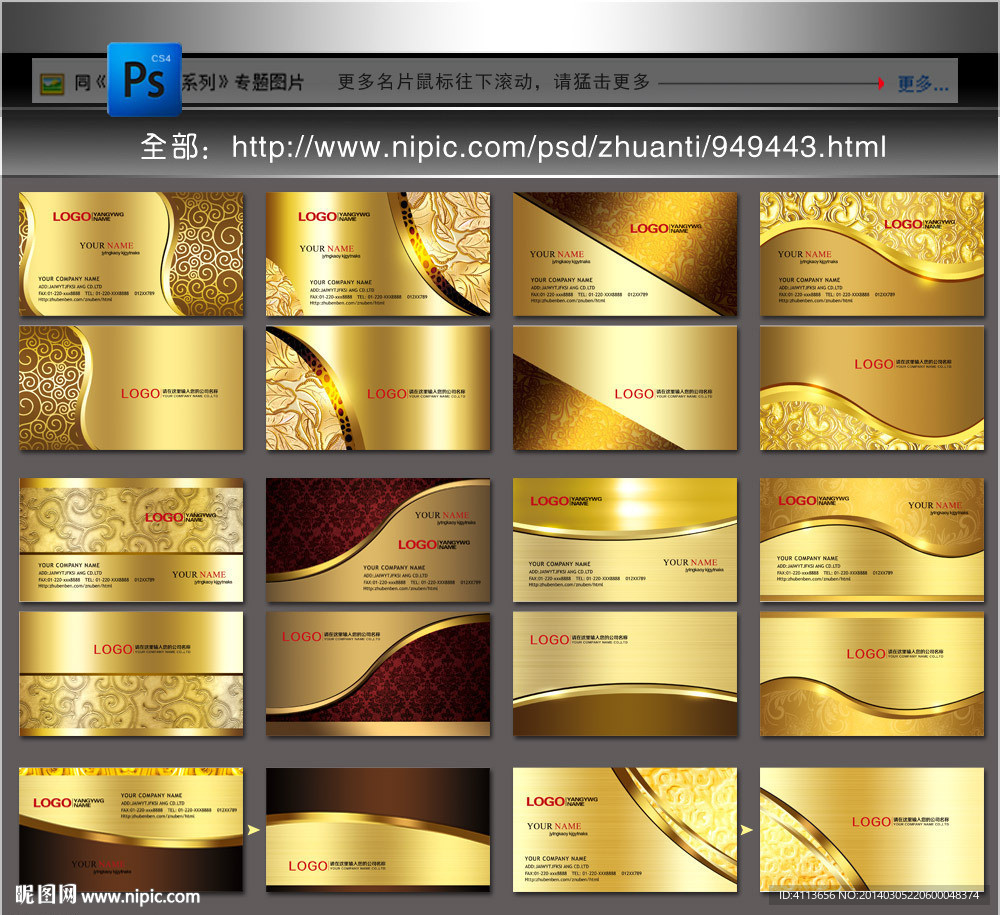Select the card back with maroon damask lower right
The image size is (1000, 915).
coord(378,674)
